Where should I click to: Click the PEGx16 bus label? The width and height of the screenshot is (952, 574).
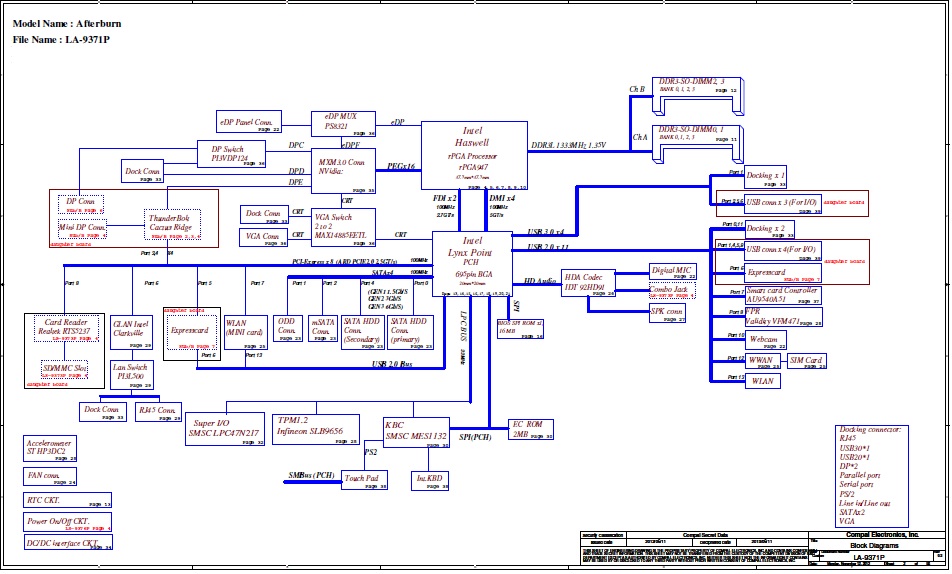(401, 166)
